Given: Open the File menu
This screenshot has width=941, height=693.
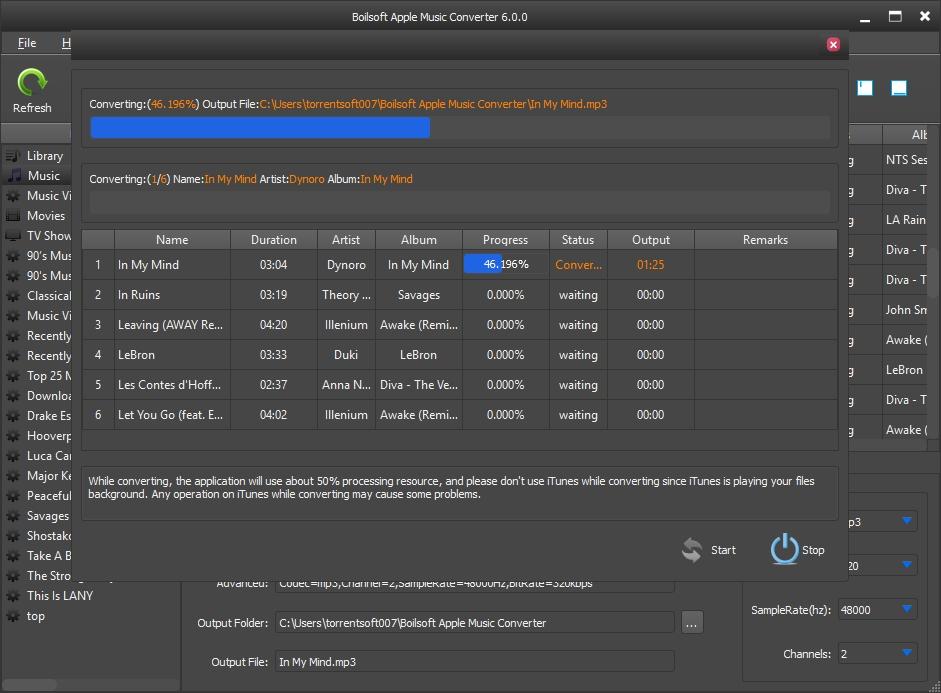Looking at the screenshot, I should [x=27, y=43].
